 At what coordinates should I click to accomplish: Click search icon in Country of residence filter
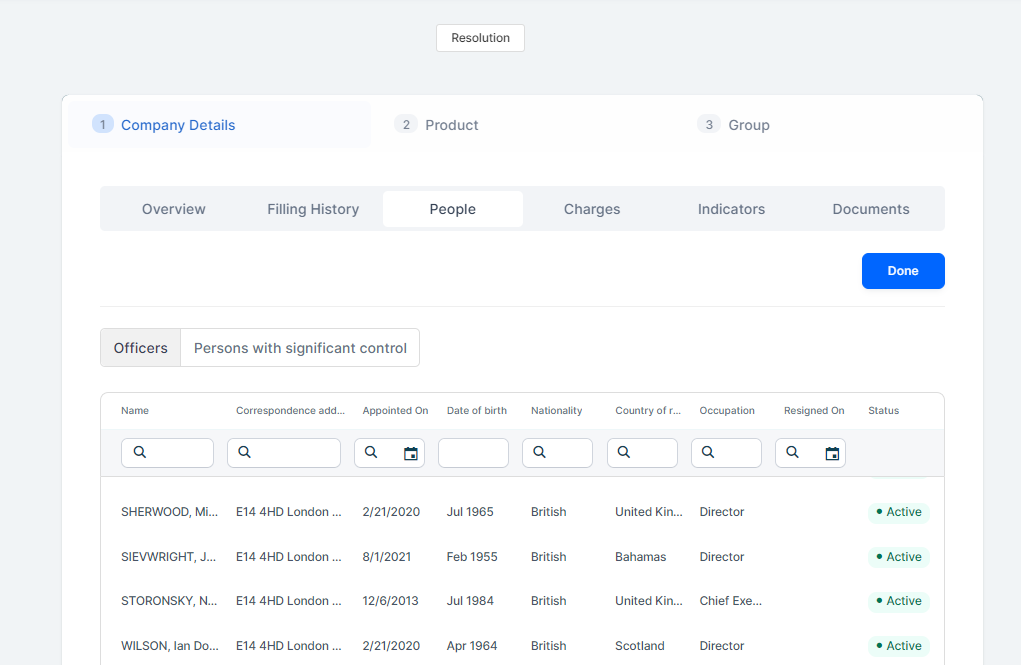pyautogui.click(x=624, y=452)
